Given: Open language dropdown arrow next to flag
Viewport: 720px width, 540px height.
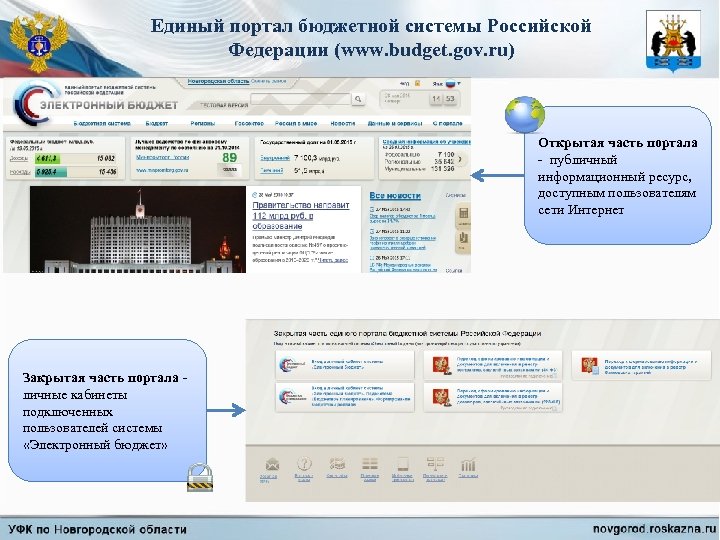Looking at the screenshot, I should click(458, 84).
